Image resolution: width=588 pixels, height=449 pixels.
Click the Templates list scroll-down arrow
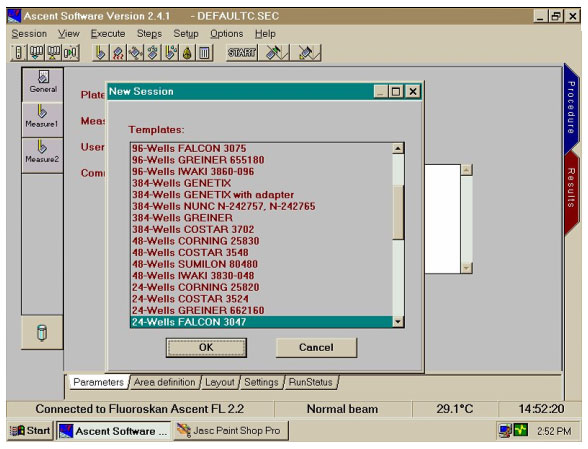398,322
